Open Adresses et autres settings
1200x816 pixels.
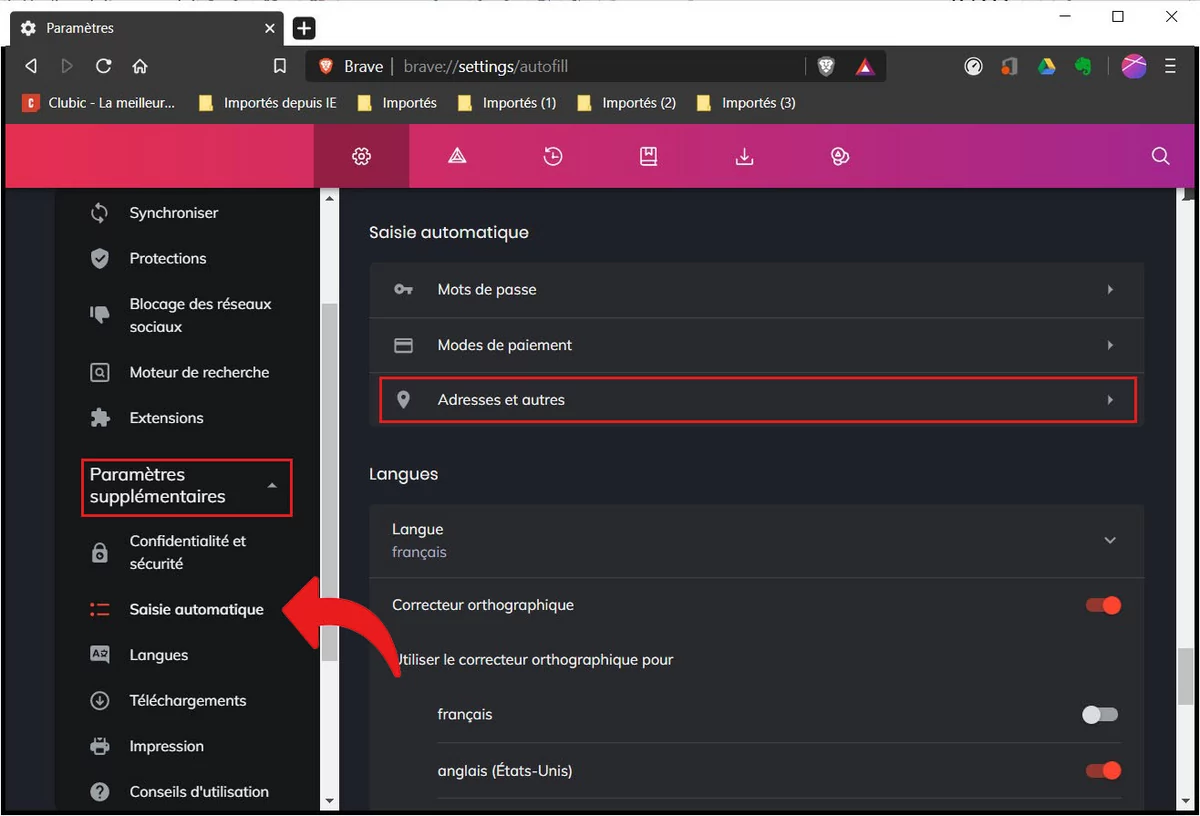click(758, 400)
